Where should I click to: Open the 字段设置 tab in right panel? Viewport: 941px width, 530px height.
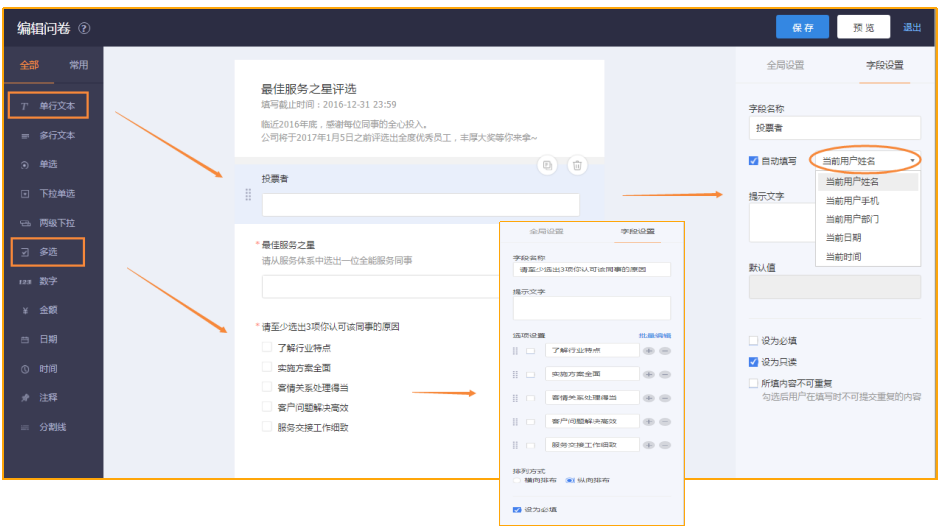(885, 65)
